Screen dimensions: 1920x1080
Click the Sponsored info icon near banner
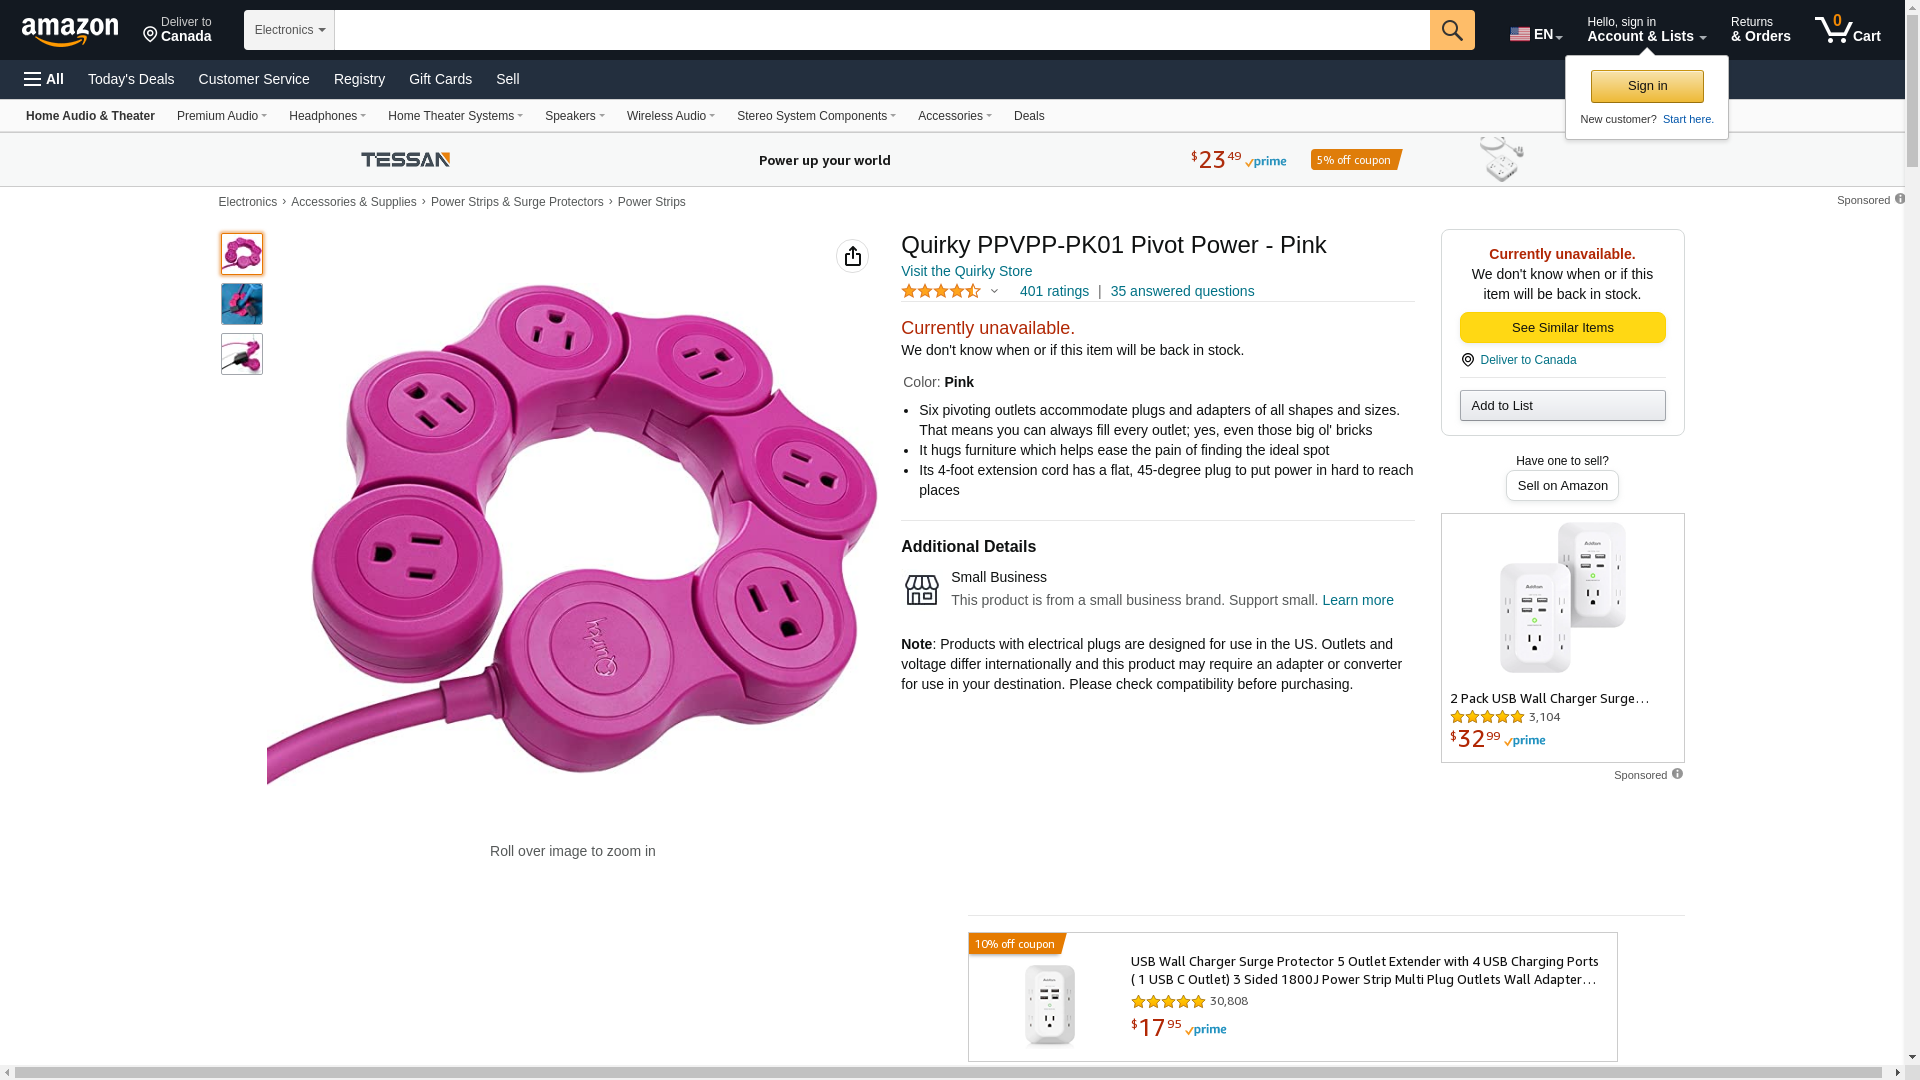click(x=1899, y=199)
